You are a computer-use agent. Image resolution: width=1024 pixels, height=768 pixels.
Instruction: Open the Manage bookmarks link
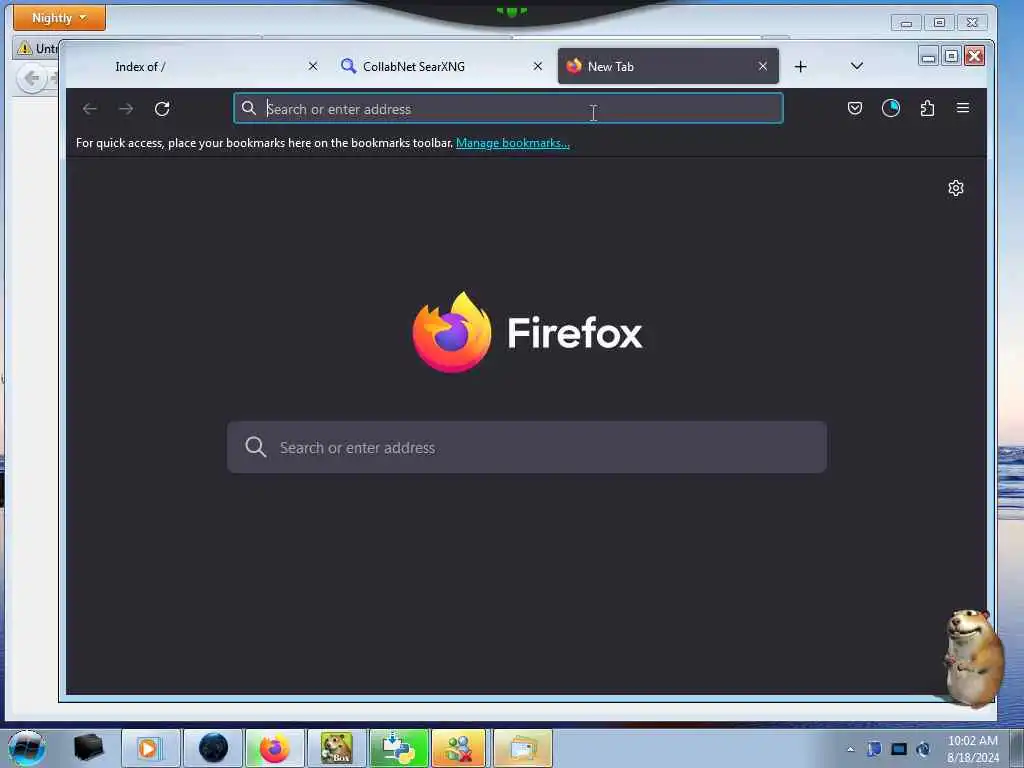pyautogui.click(x=513, y=143)
